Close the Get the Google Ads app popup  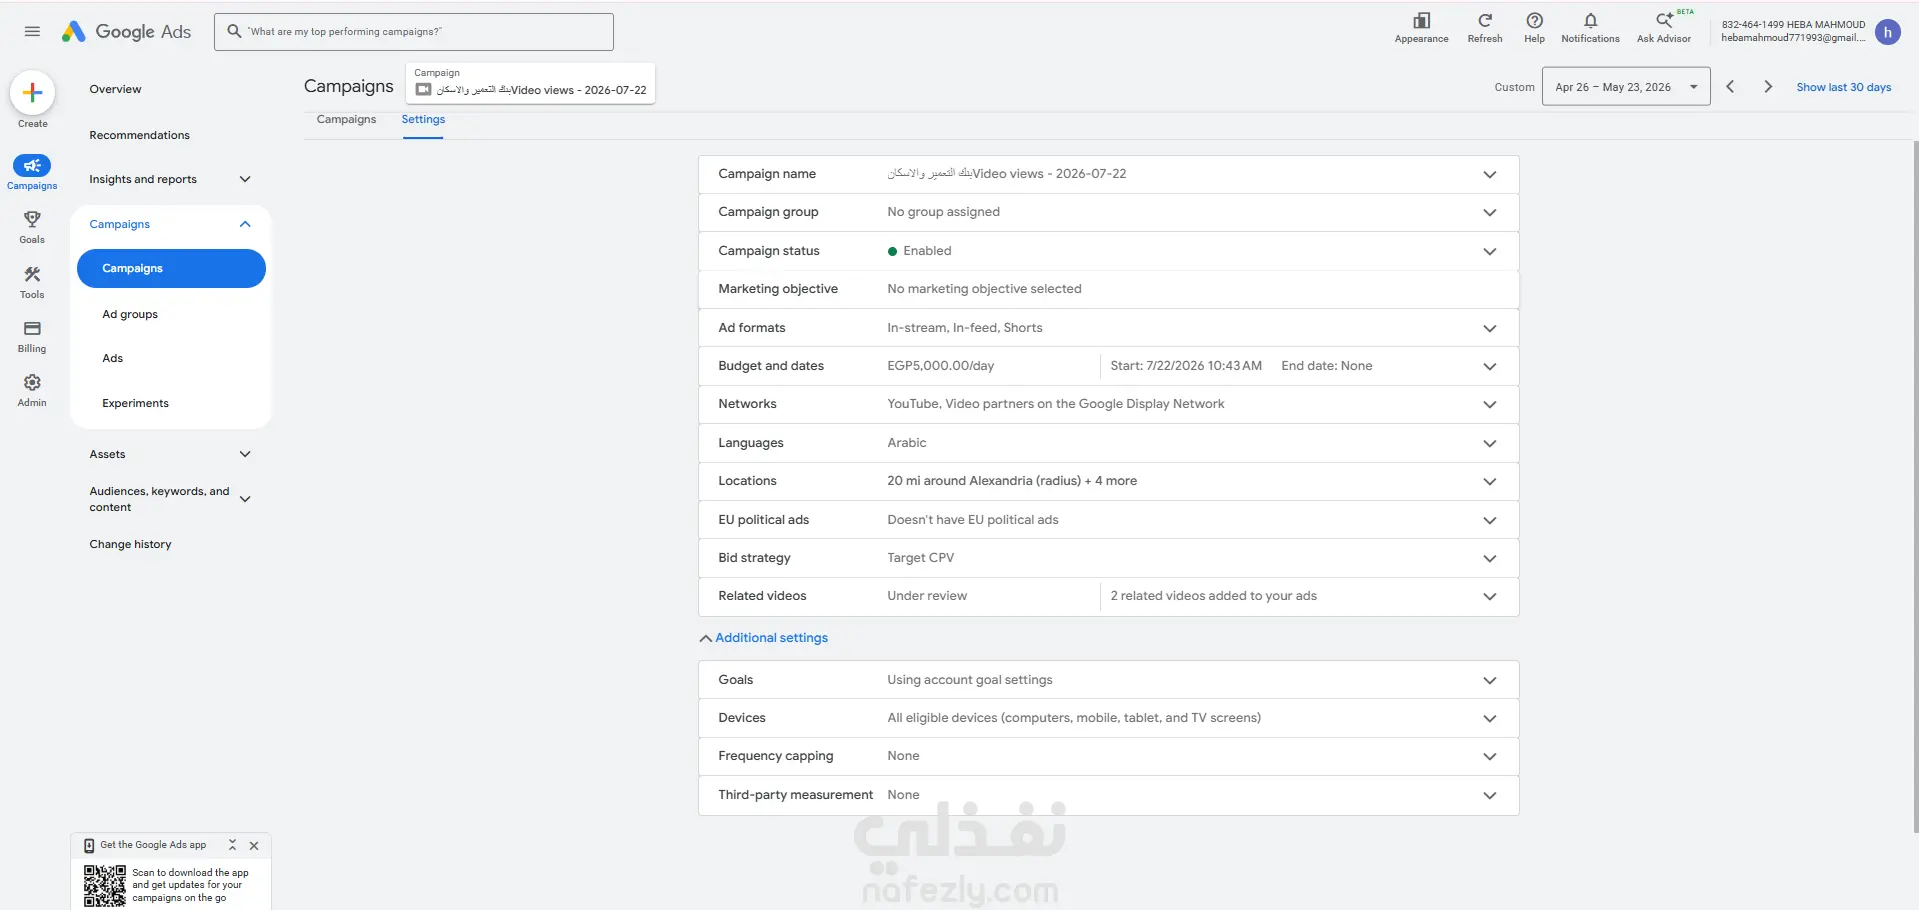pos(254,845)
